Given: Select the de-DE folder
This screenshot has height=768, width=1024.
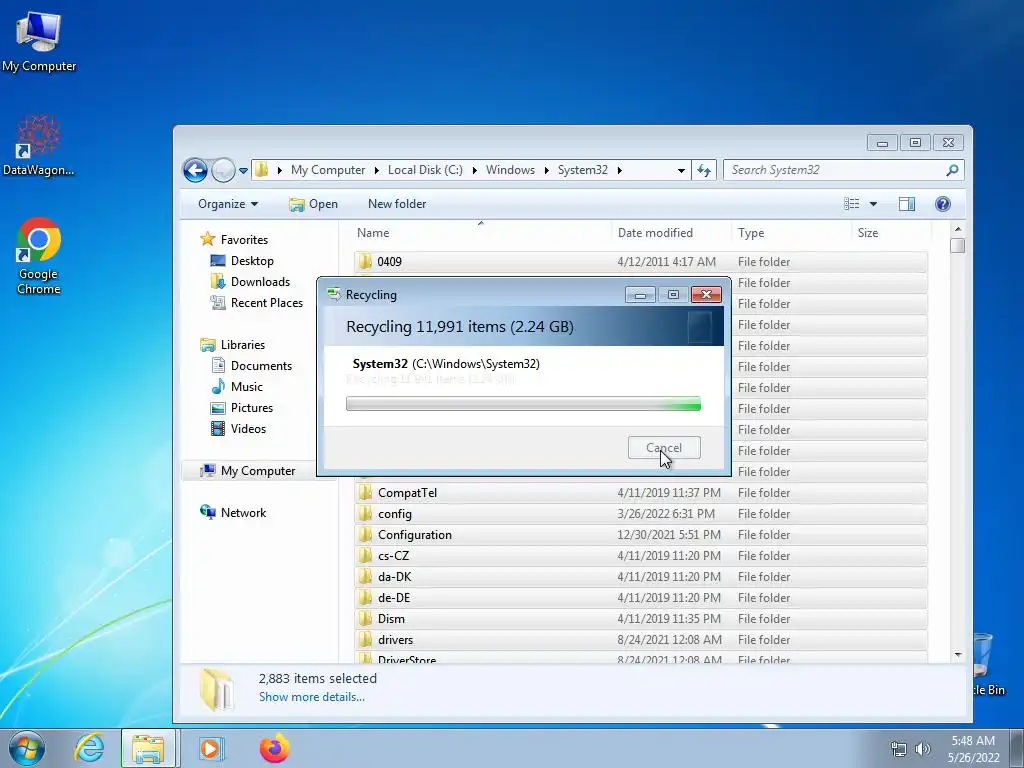Looking at the screenshot, I should pyautogui.click(x=641, y=597).
